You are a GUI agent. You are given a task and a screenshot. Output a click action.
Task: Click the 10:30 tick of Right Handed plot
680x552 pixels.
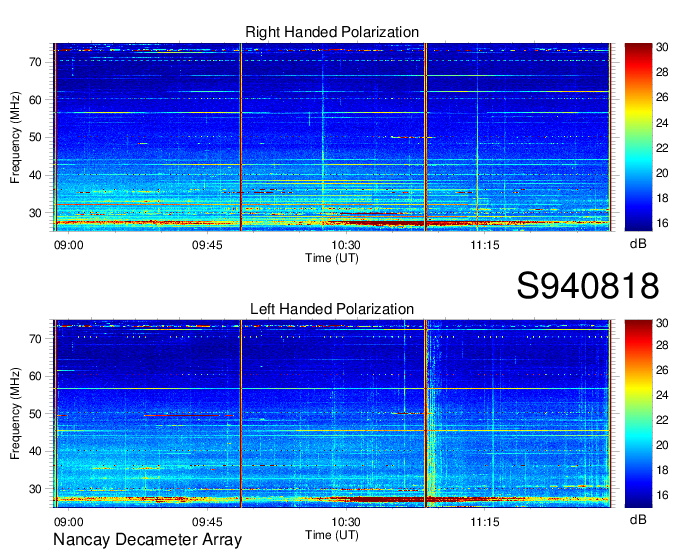coord(346,245)
